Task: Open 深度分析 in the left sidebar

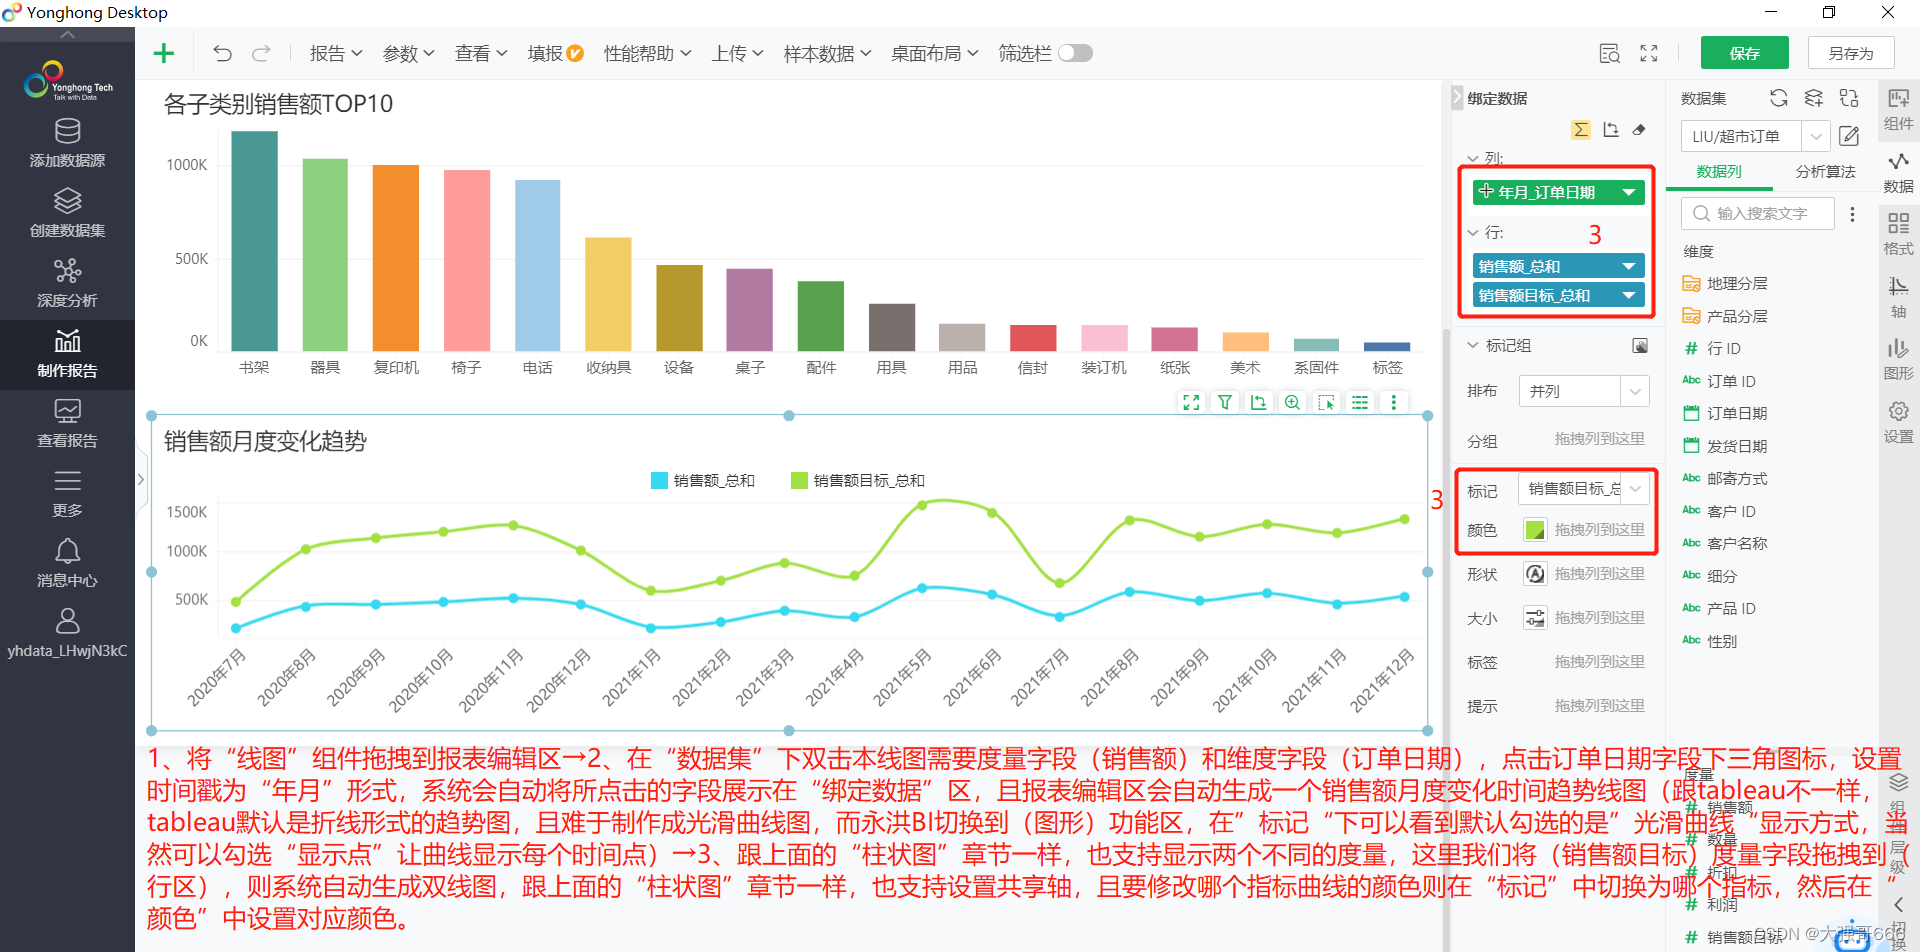Action: pos(67,283)
